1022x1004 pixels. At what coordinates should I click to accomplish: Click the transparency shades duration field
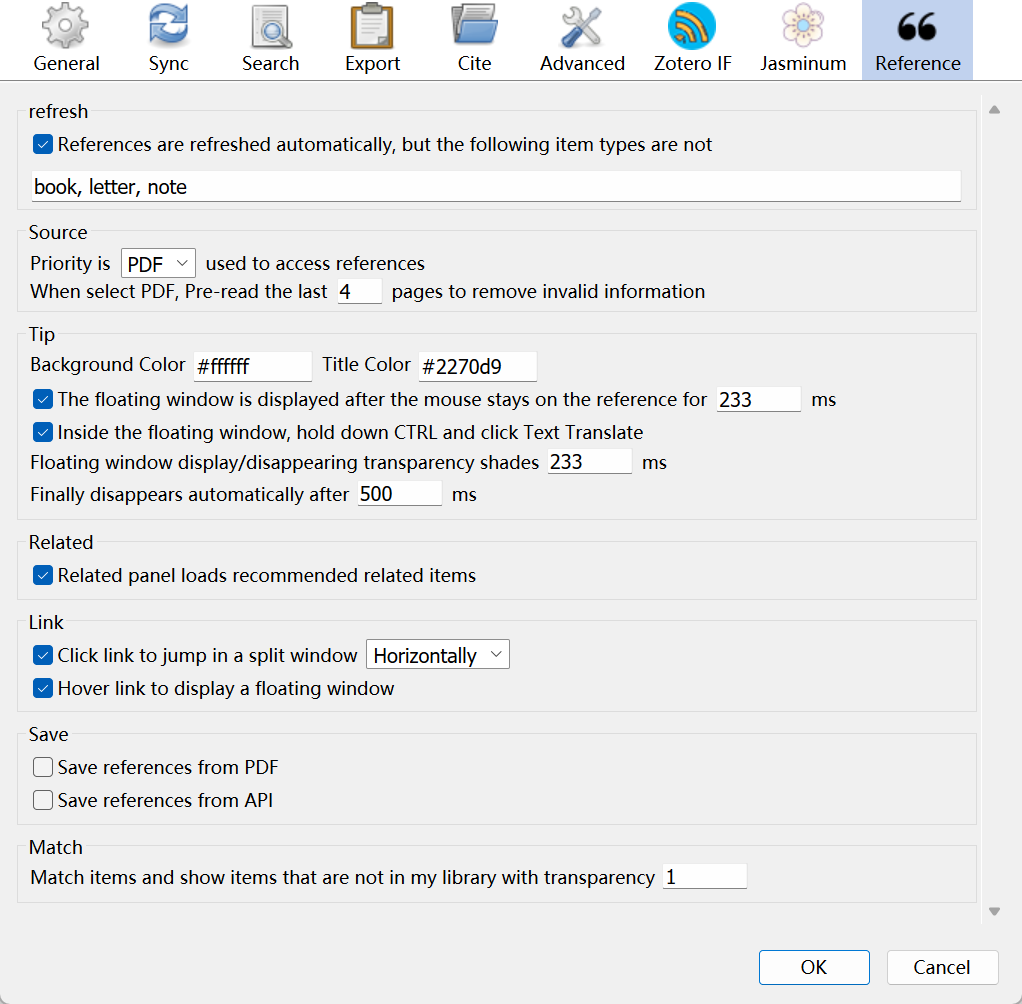click(590, 462)
